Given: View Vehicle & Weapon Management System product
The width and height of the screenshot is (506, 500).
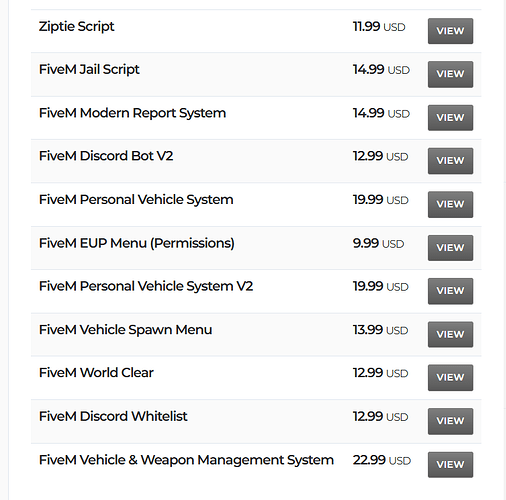Looking at the screenshot, I should coord(450,464).
